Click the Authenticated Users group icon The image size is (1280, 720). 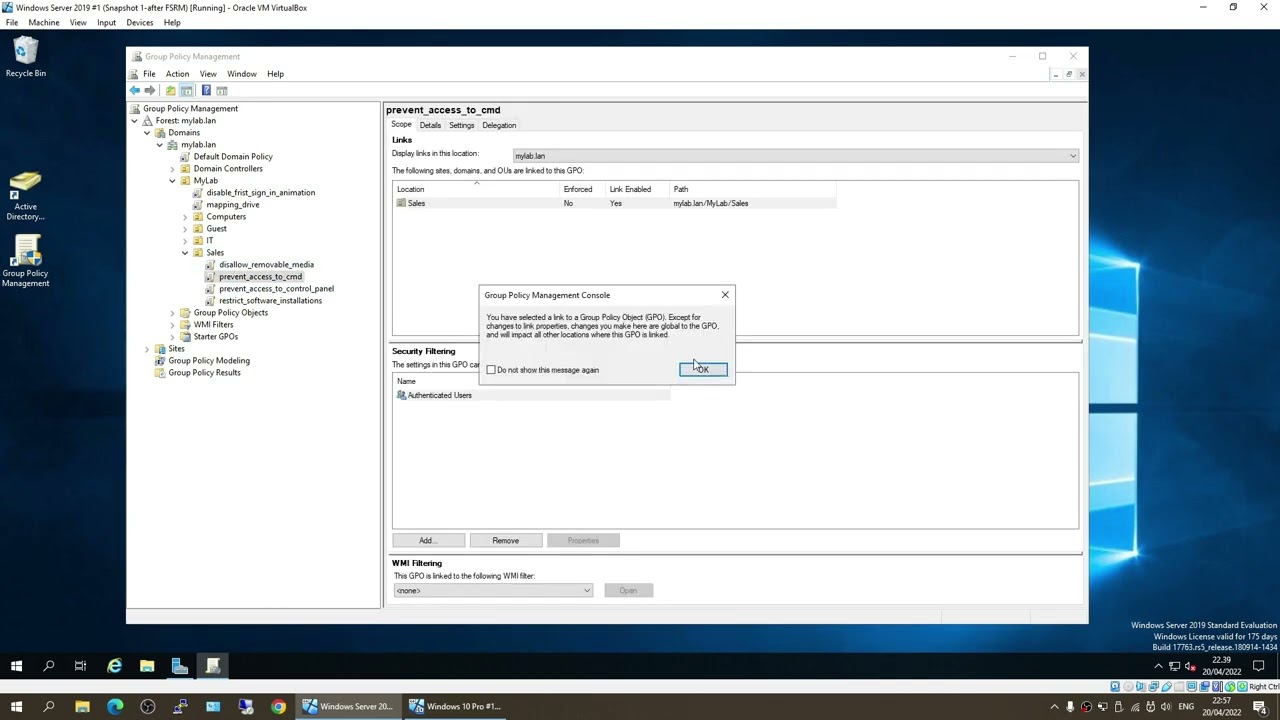click(401, 395)
